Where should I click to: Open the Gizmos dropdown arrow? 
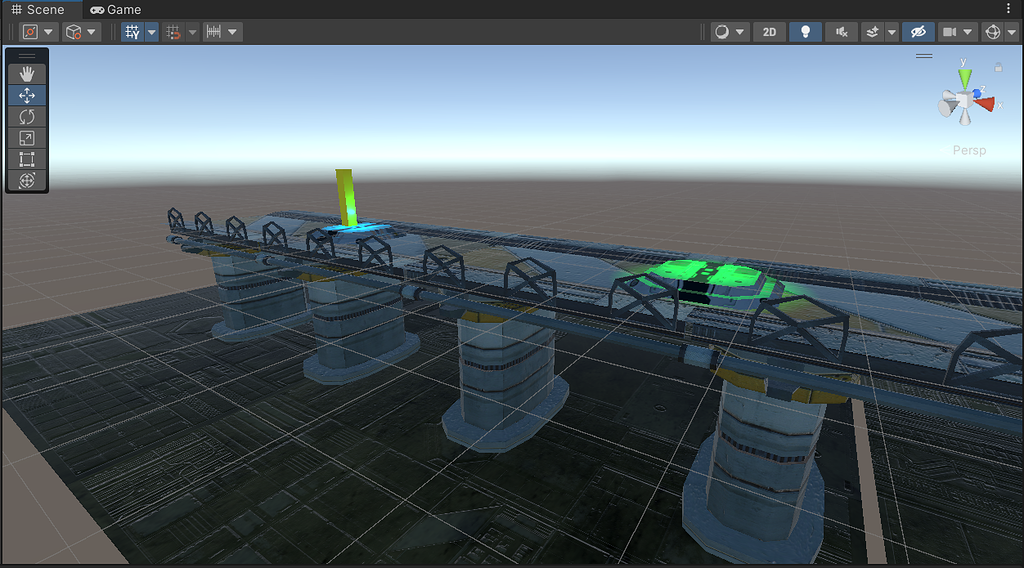[1011, 32]
